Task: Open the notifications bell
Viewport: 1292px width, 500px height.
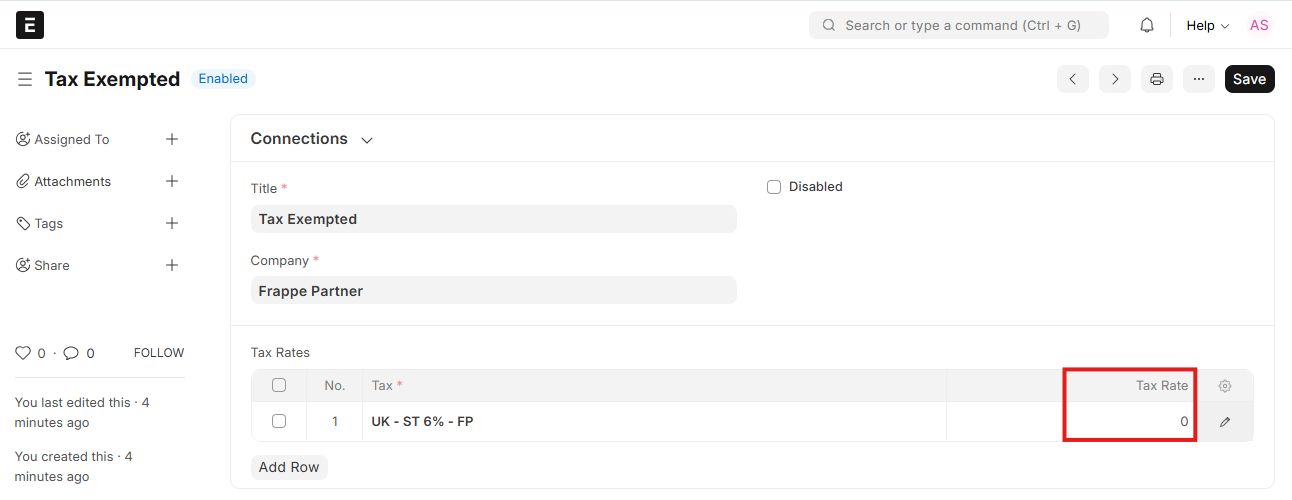Action: tap(1147, 25)
